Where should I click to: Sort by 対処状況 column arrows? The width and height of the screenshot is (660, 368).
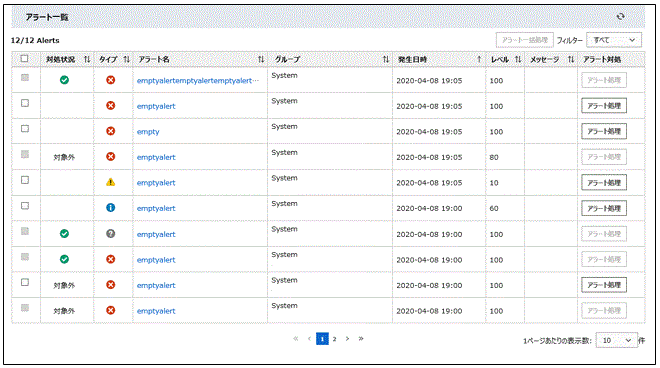coord(87,59)
